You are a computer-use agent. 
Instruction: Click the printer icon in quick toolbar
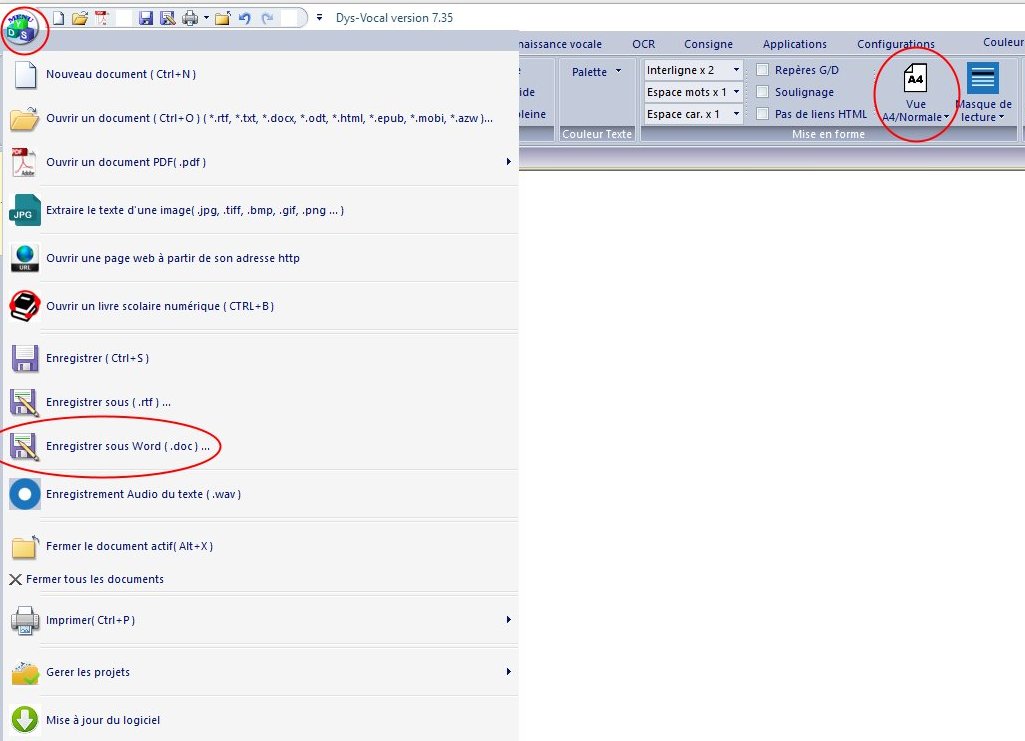click(190, 18)
